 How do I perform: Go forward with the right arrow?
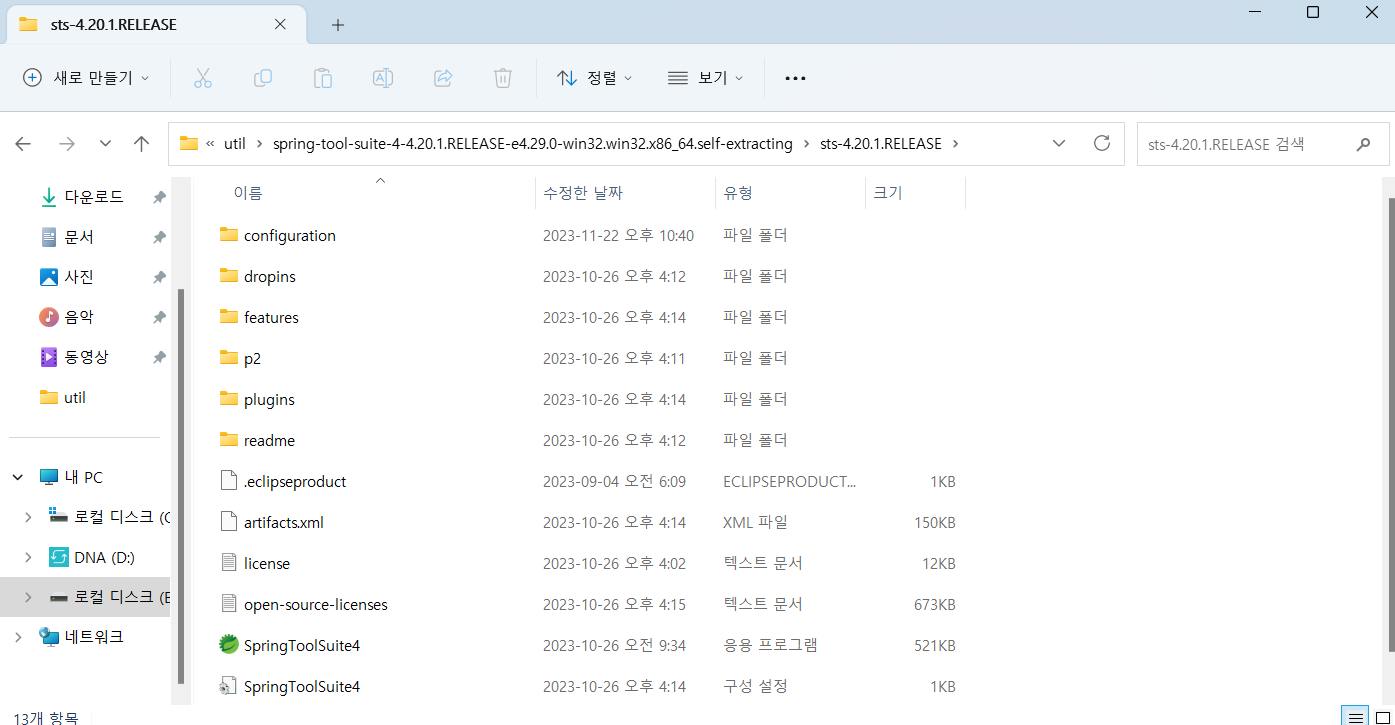click(x=67, y=144)
